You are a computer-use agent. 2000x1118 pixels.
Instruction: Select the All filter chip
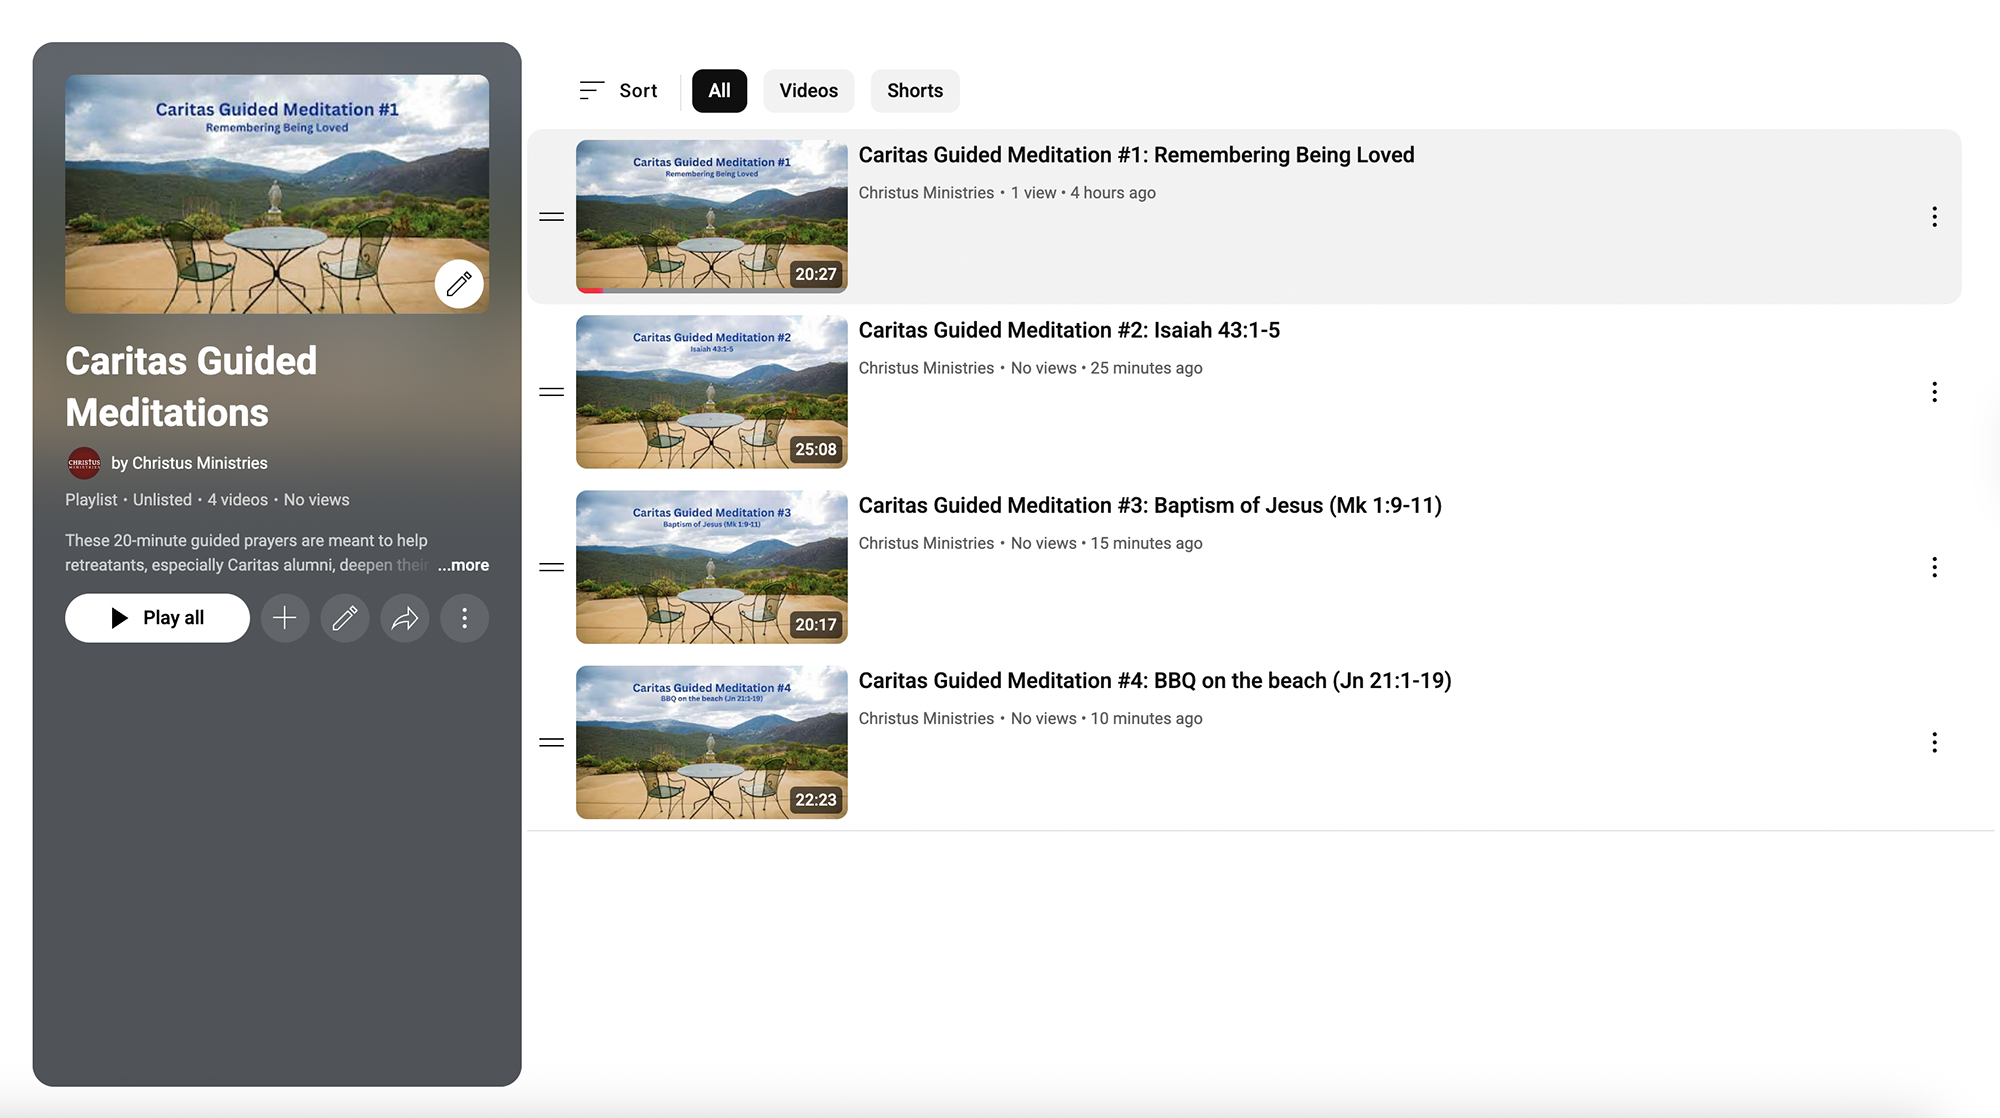point(719,91)
